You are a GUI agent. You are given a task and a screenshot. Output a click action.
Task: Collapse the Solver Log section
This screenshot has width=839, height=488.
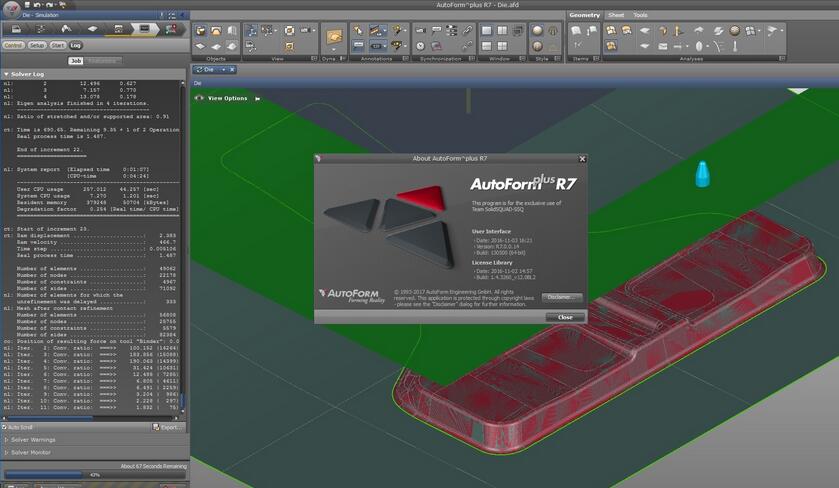(6, 74)
